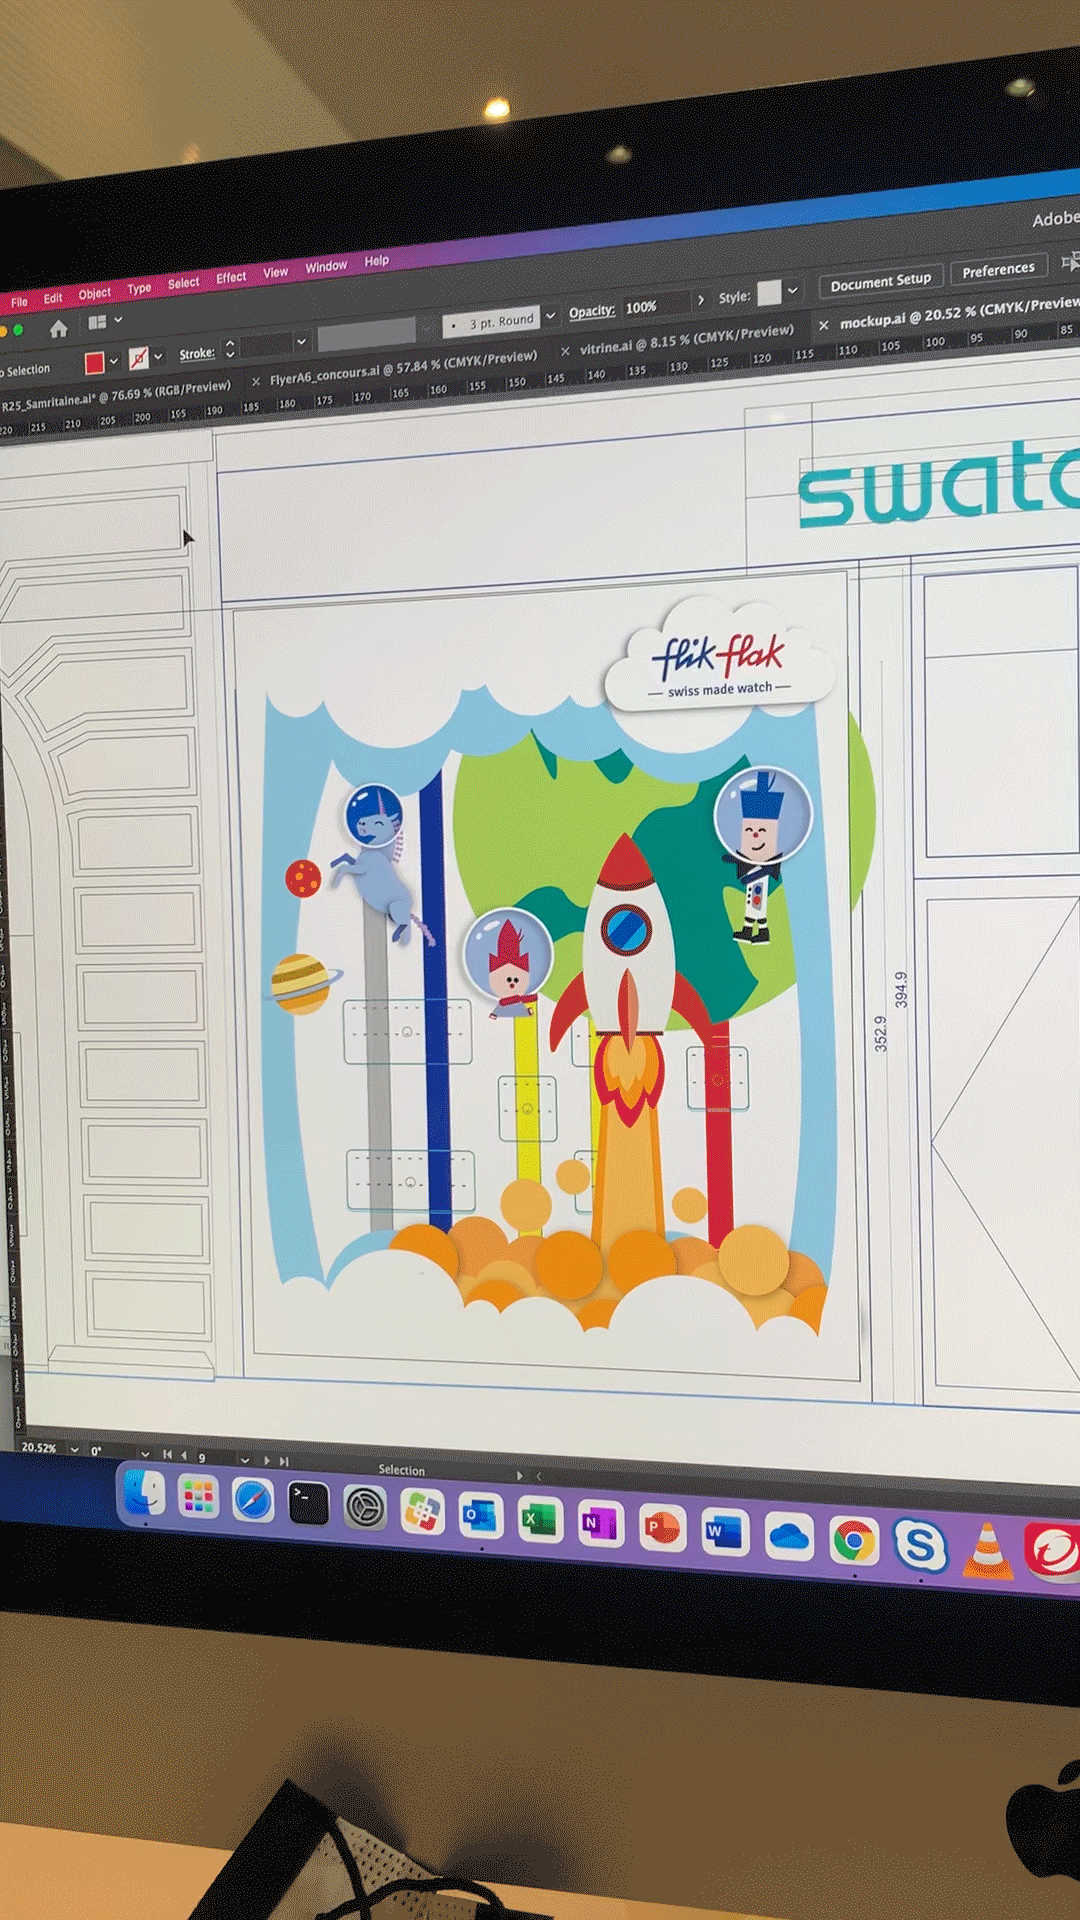Image resolution: width=1080 pixels, height=1920 pixels.
Task: Open the zoom level dropdown
Action: tap(74, 1448)
